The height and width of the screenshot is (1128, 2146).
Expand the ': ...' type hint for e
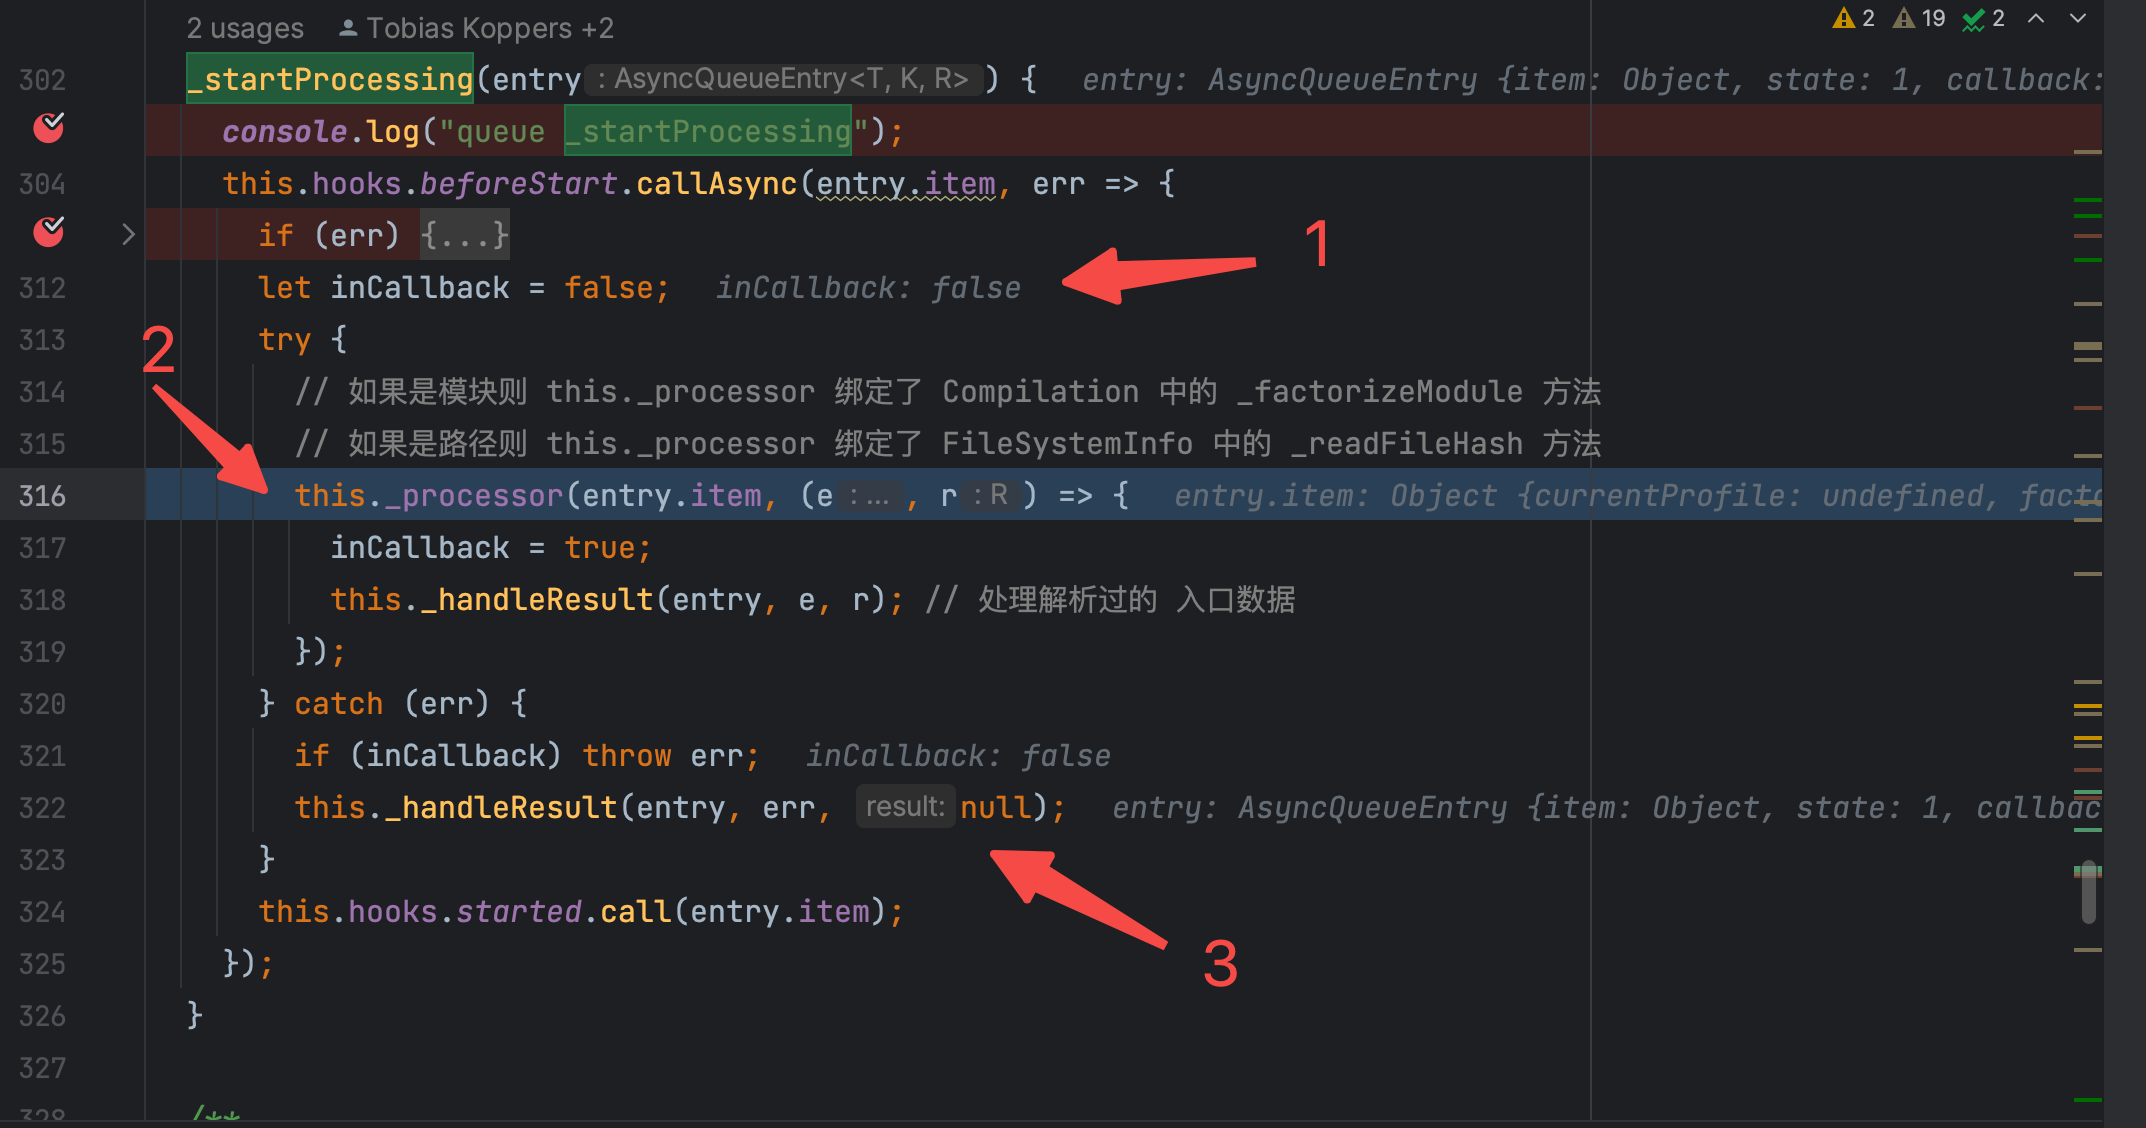[869, 496]
